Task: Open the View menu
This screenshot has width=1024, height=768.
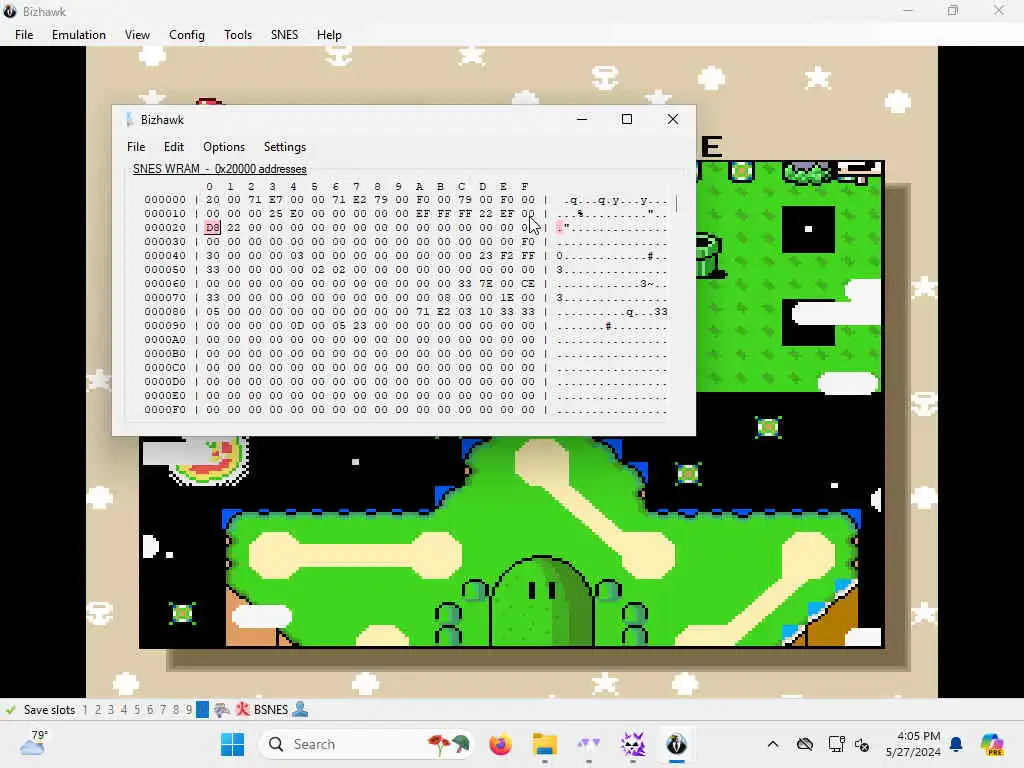Action: click(x=137, y=35)
